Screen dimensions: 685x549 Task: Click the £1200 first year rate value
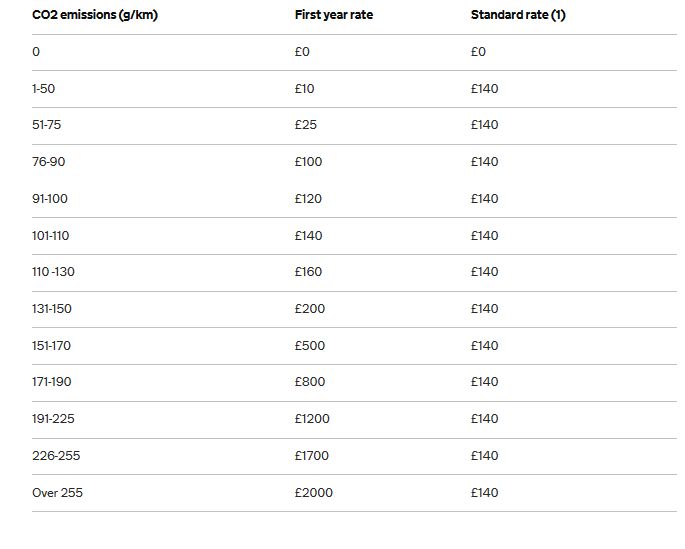point(312,419)
